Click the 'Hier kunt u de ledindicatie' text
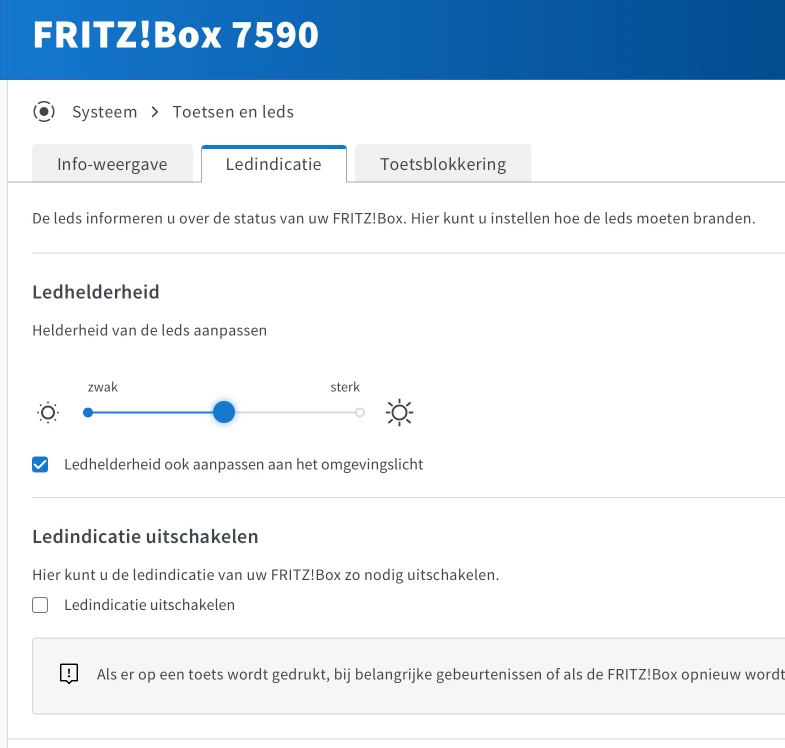This screenshot has width=785, height=748. tap(266, 575)
